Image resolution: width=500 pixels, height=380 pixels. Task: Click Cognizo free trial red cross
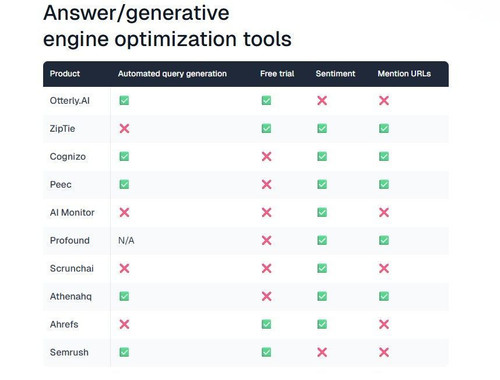click(266, 156)
